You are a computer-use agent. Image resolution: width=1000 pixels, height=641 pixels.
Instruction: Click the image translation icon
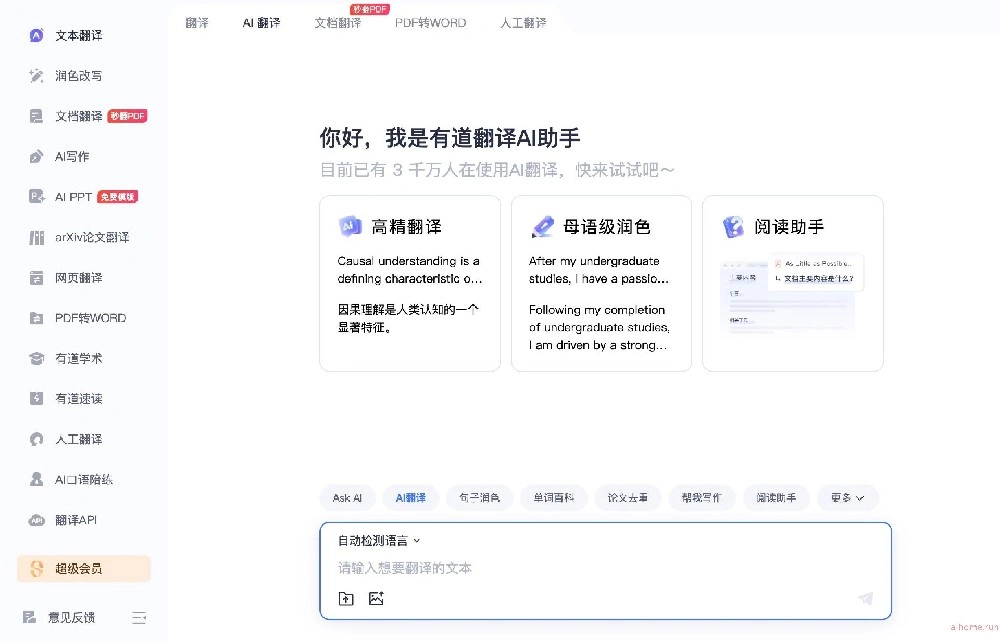[x=376, y=598]
